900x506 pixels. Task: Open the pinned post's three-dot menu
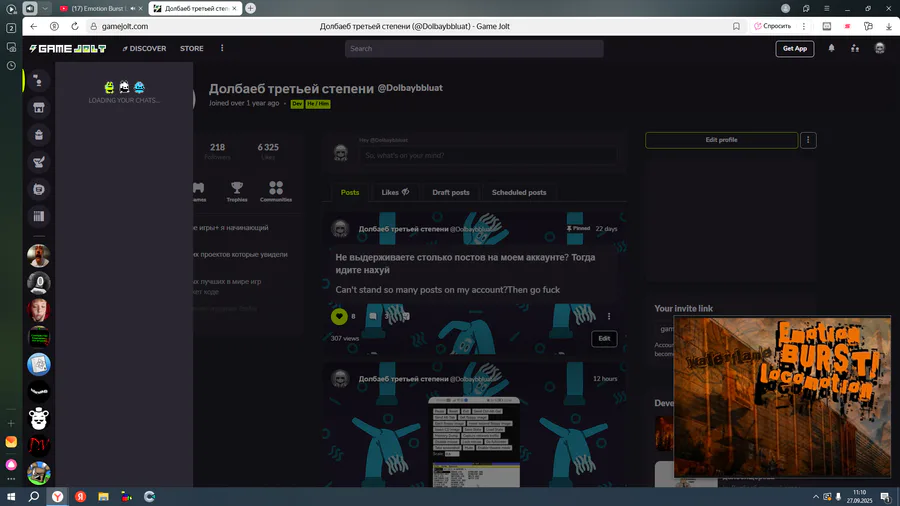coord(609,316)
